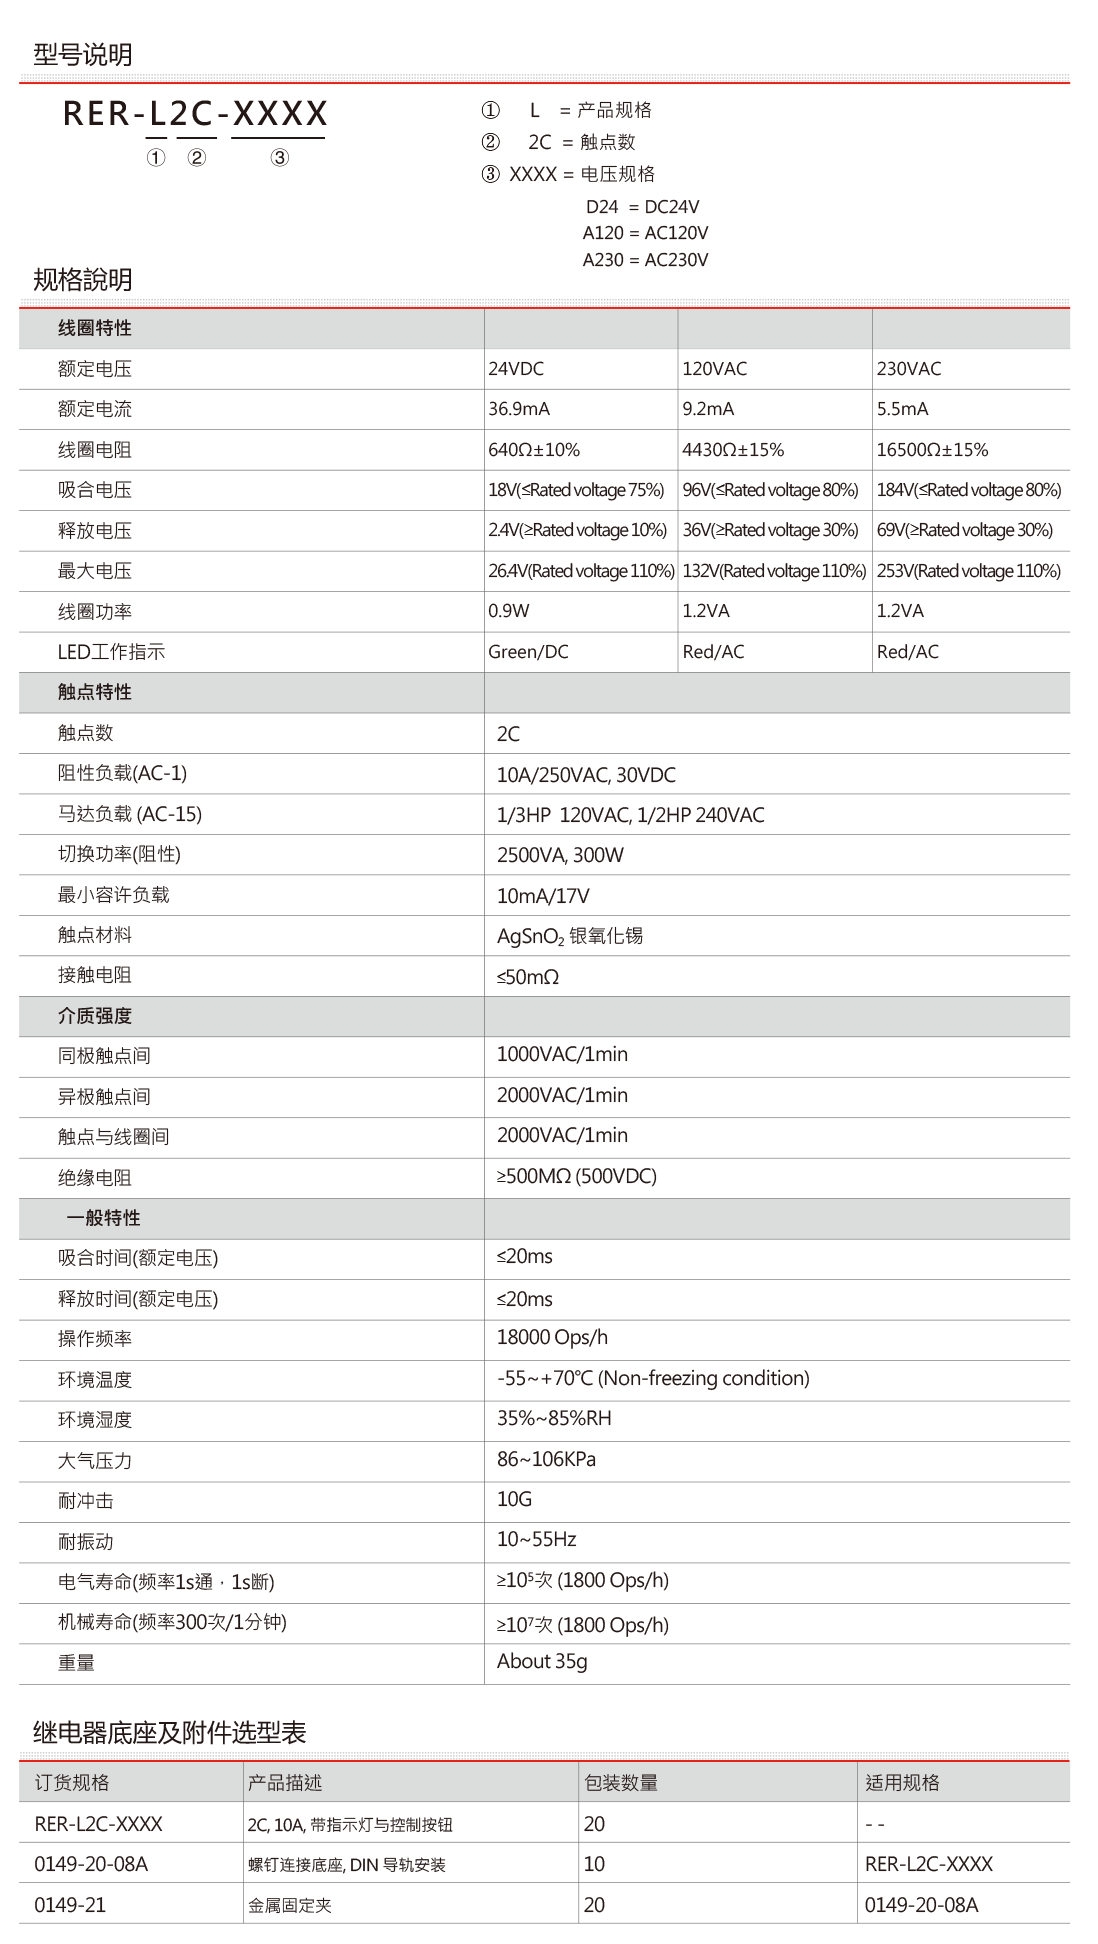The height and width of the screenshot is (1944, 1098).
Task: Click the 35%~85%RH humidity value
Action: click(x=554, y=1418)
